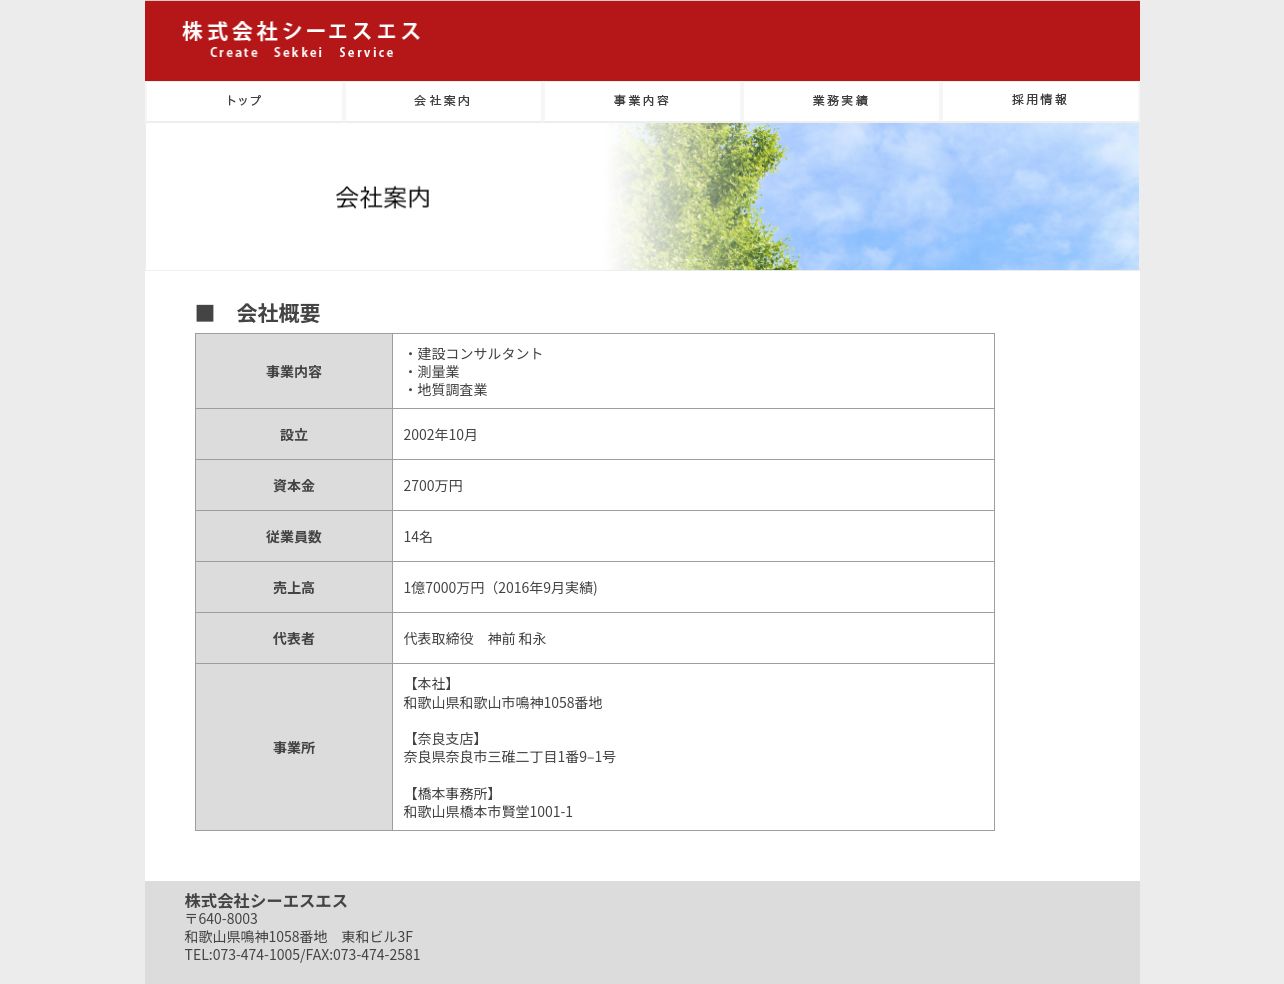This screenshot has width=1284, height=984.
Task: Select the 事業内容 table header cell
Action: pos(294,371)
